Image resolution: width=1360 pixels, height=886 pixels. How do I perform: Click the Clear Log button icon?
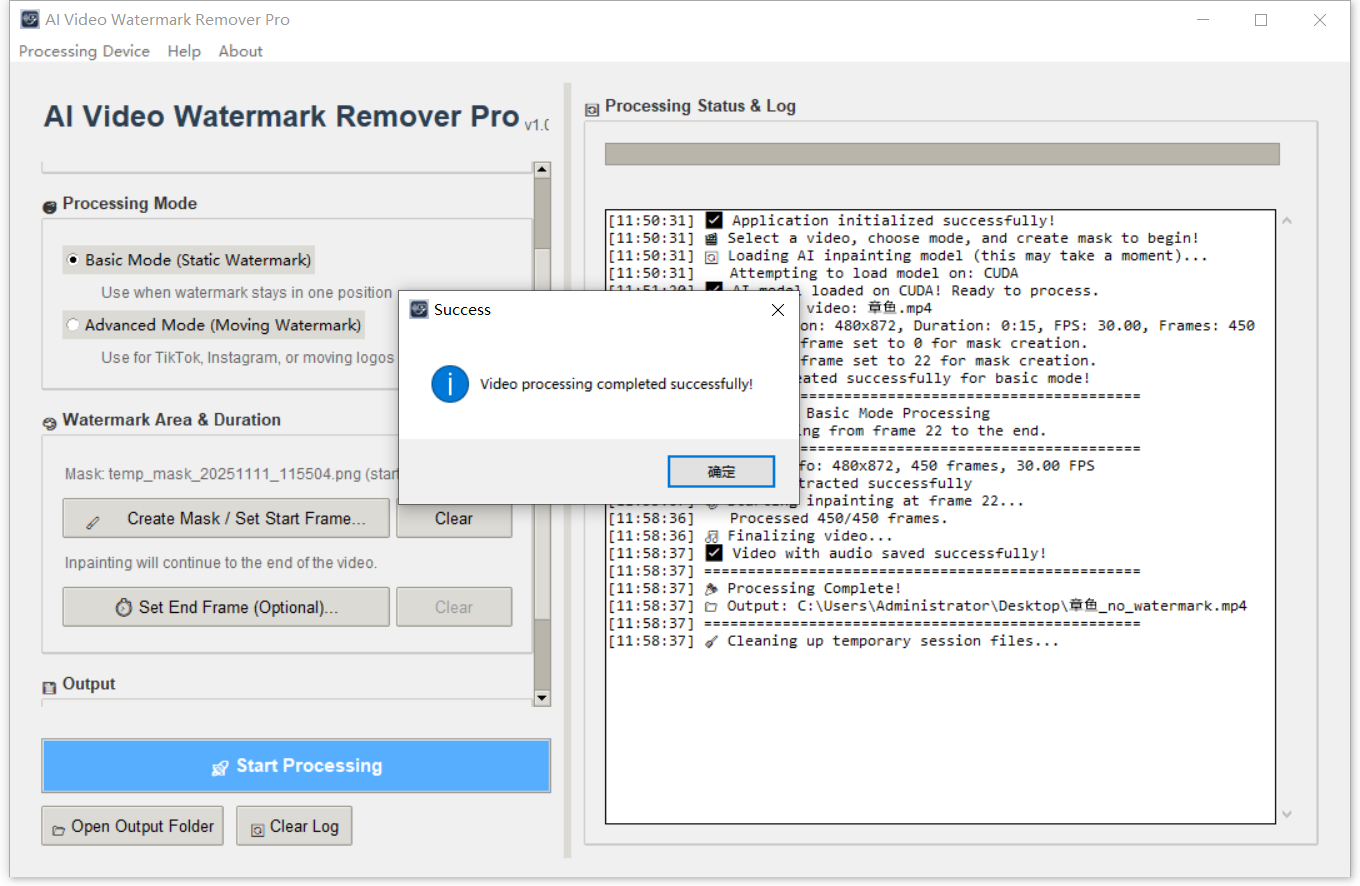coord(257,828)
